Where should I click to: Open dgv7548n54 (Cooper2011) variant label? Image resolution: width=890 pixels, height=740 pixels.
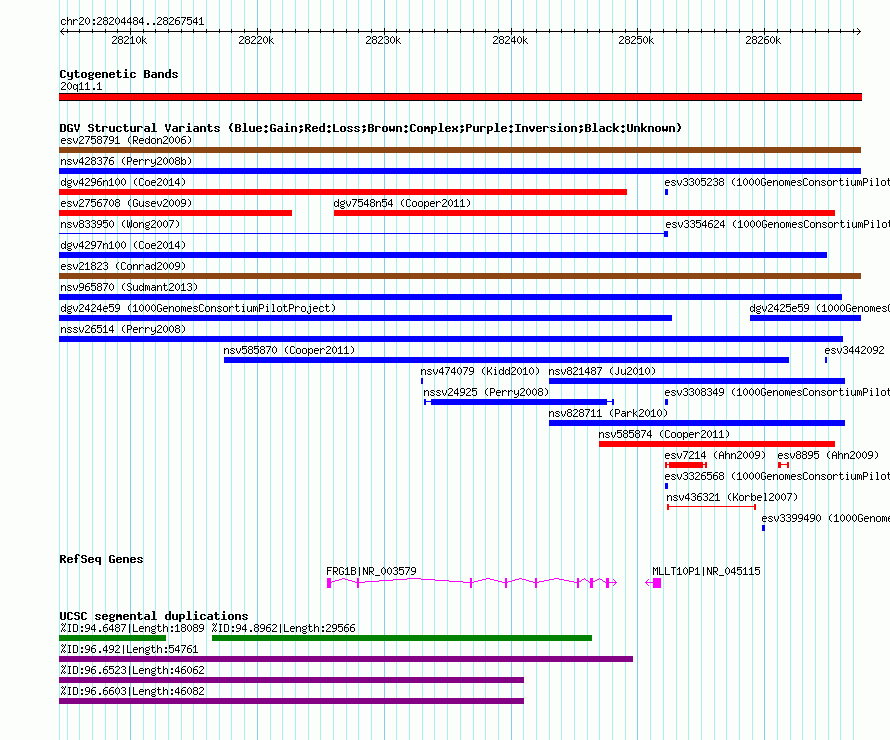click(x=402, y=203)
